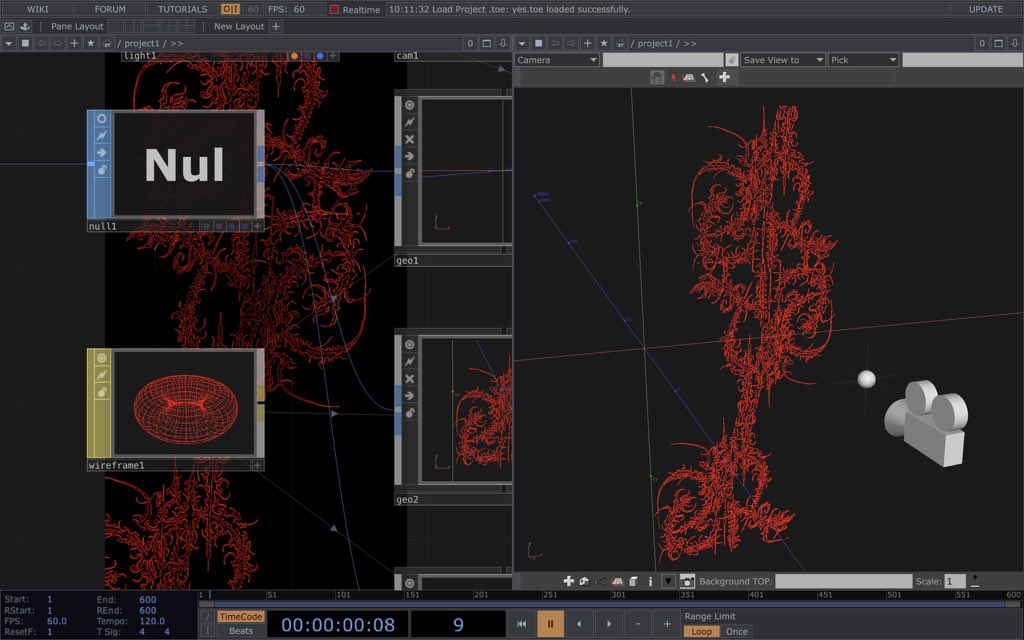1024x640 pixels.
Task: Open triangle dropdown in viewer bottom bar
Action: click(x=668, y=581)
